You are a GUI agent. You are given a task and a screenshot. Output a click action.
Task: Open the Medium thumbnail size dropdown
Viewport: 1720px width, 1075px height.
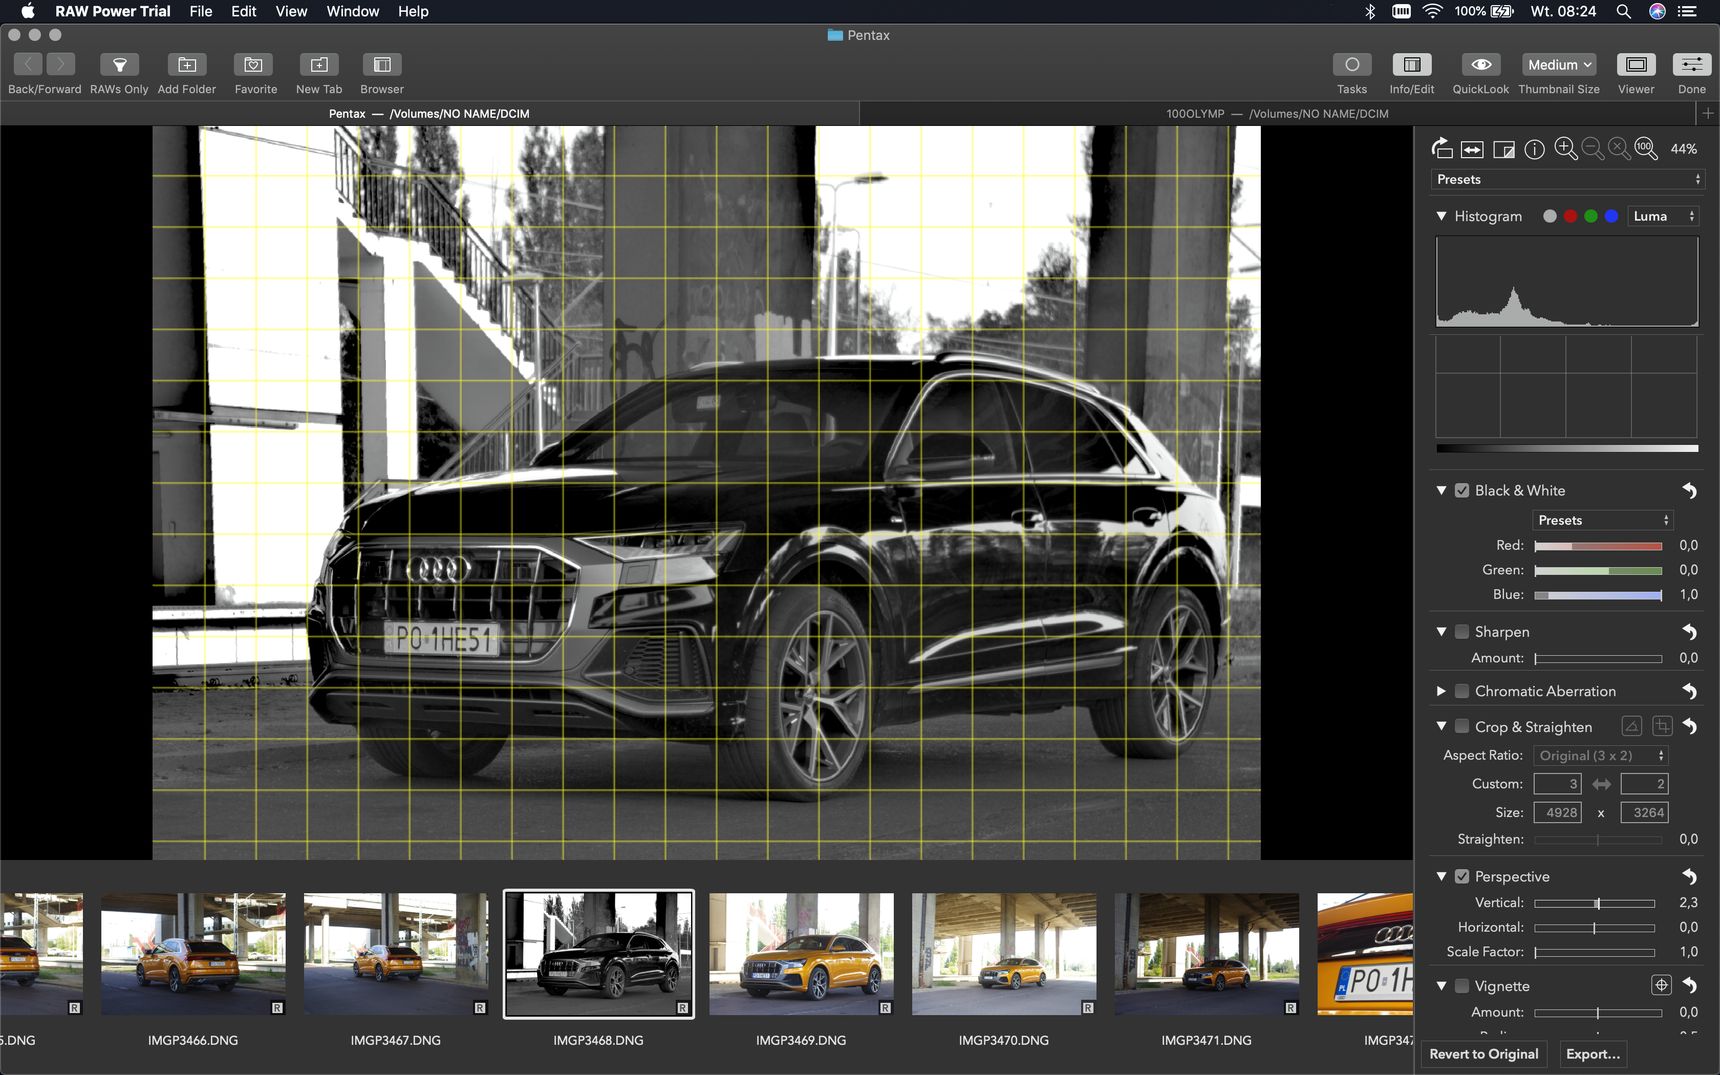(x=1559, y=65)
